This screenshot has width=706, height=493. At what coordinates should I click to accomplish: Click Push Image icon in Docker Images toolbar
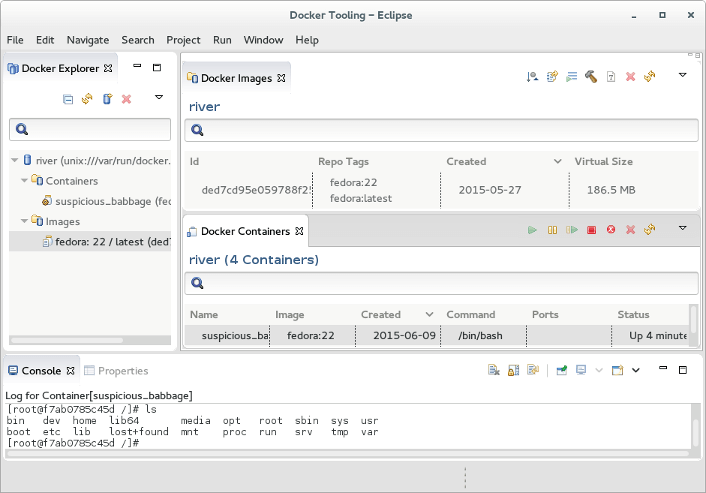[552, 77]
